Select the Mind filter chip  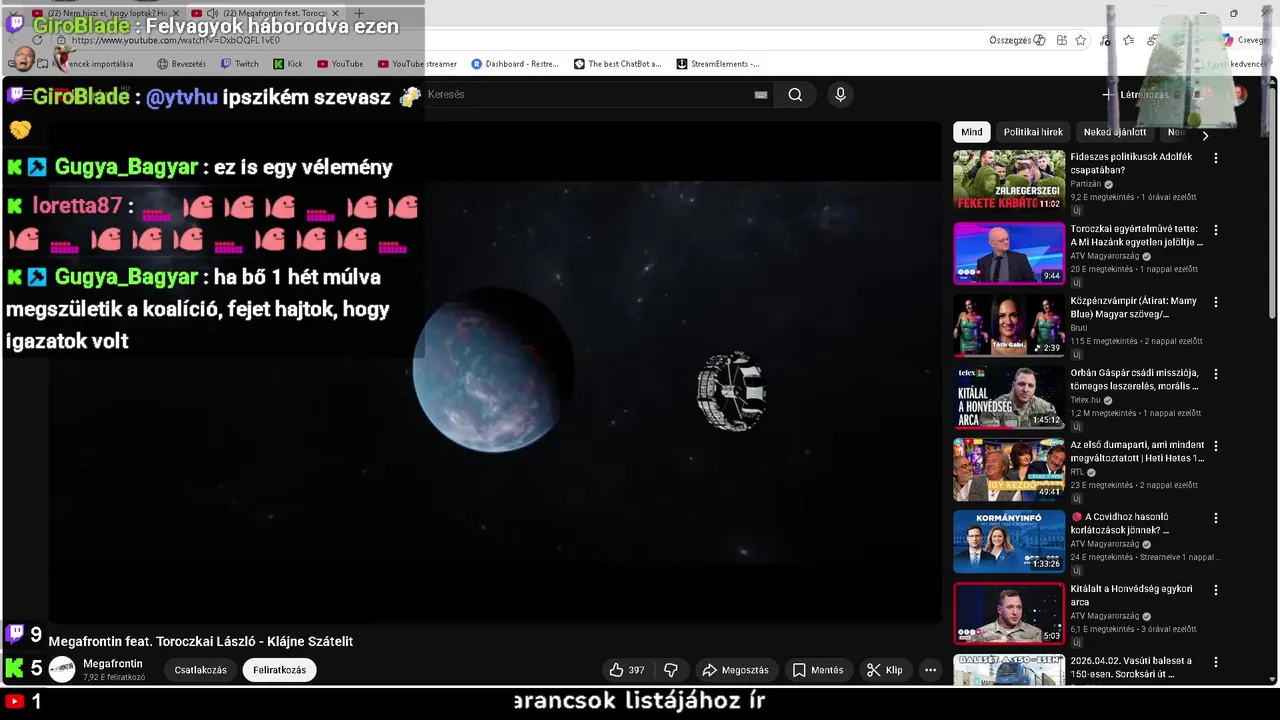pyautogui.click(x=972, y=132)
